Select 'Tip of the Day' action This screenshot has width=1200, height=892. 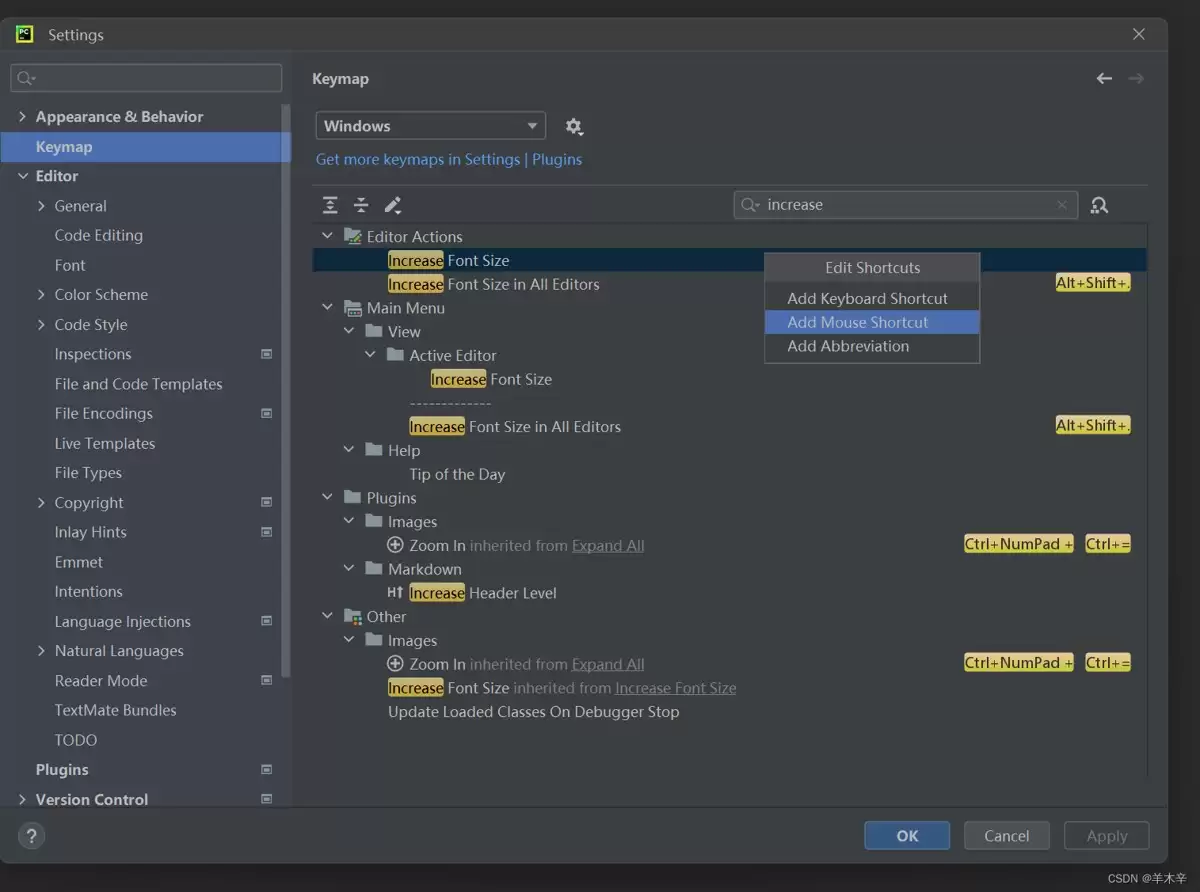coord(457,474)
